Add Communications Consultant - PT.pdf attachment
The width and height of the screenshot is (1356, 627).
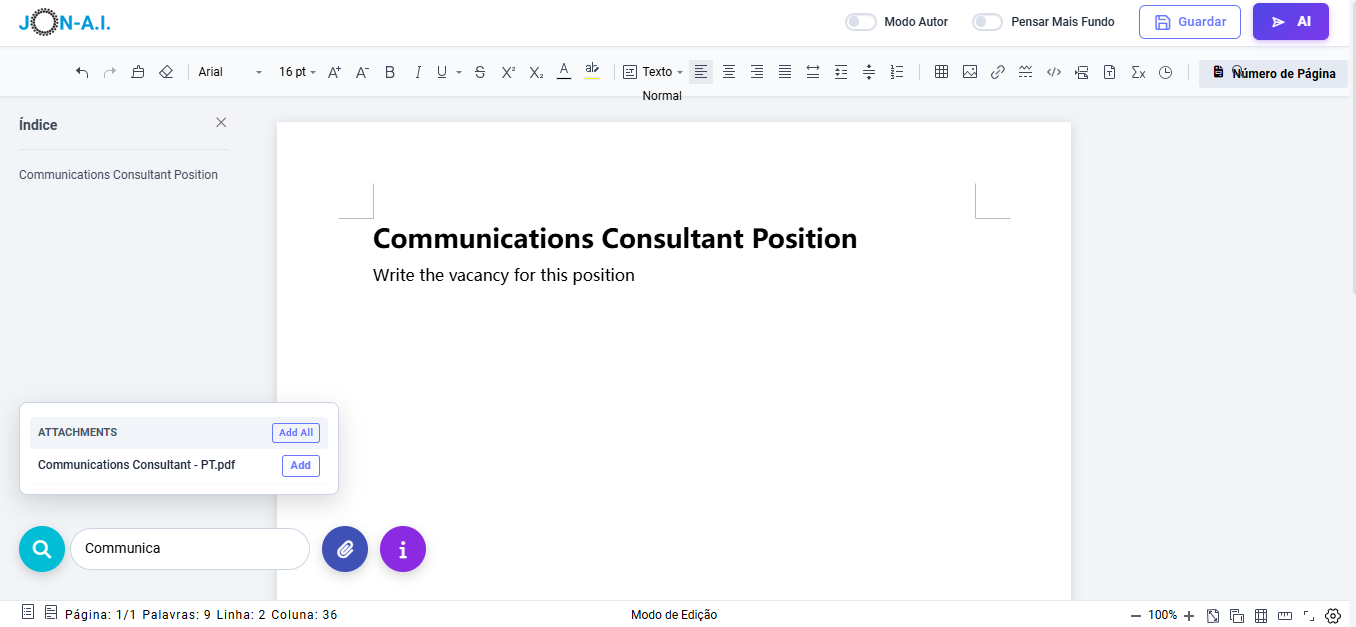tap(301, 465)
